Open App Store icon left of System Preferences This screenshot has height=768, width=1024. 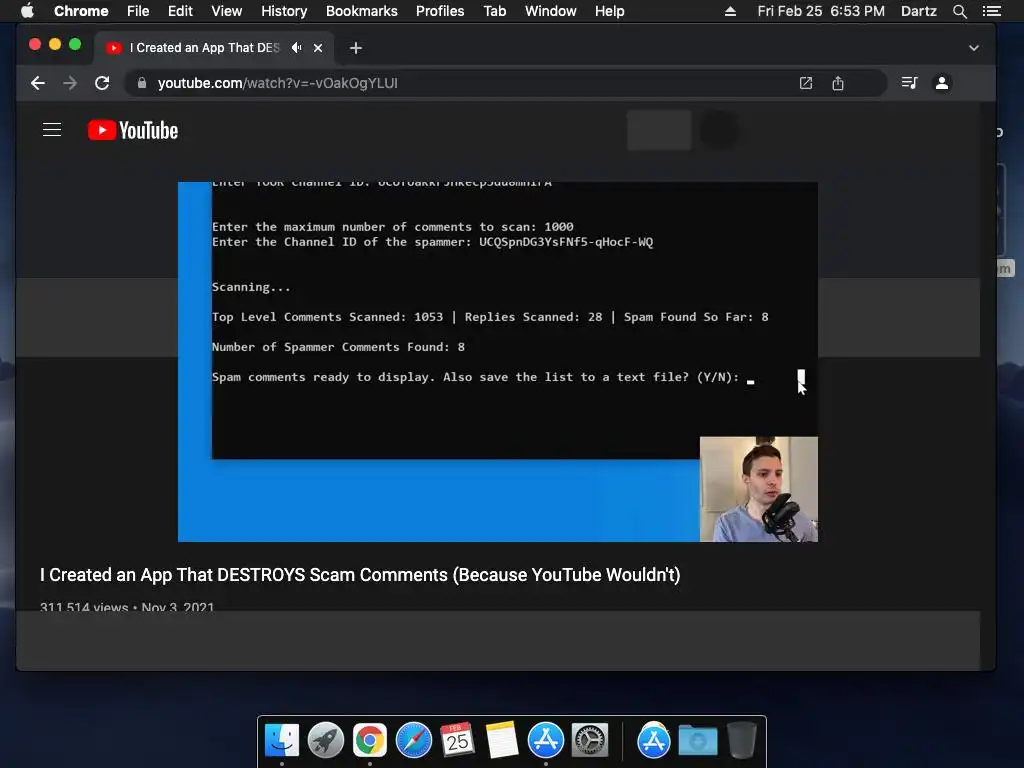pos(546,741)
